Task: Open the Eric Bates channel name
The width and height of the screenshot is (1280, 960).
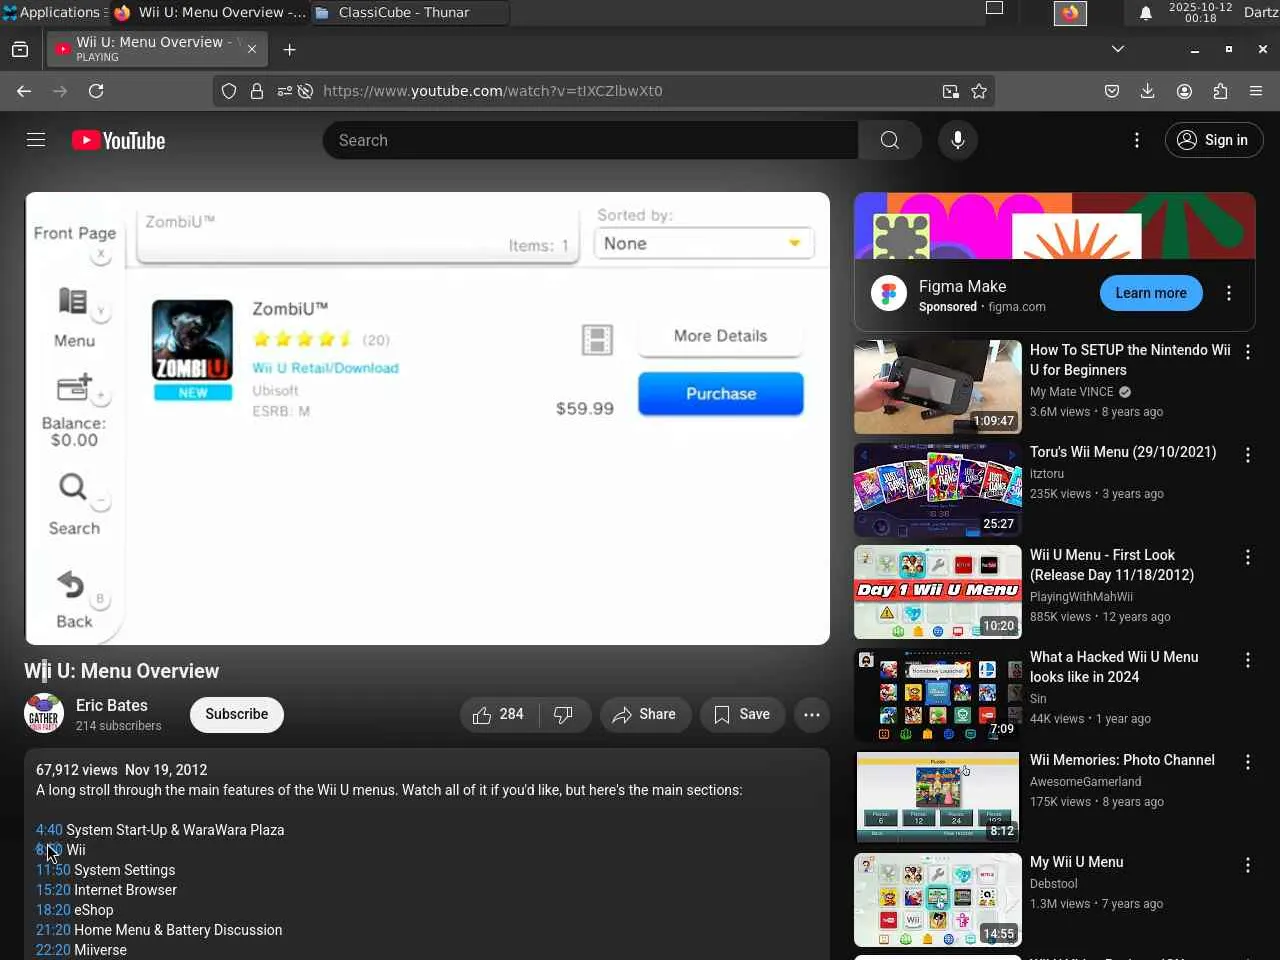Action: [112, 705]
